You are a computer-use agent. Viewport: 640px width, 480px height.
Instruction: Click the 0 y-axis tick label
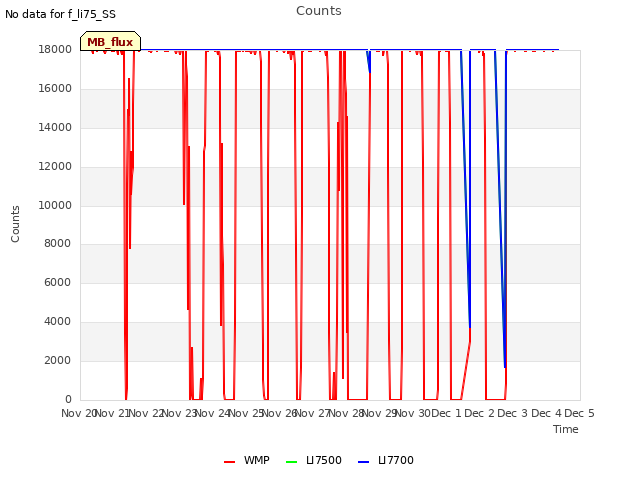68,399
